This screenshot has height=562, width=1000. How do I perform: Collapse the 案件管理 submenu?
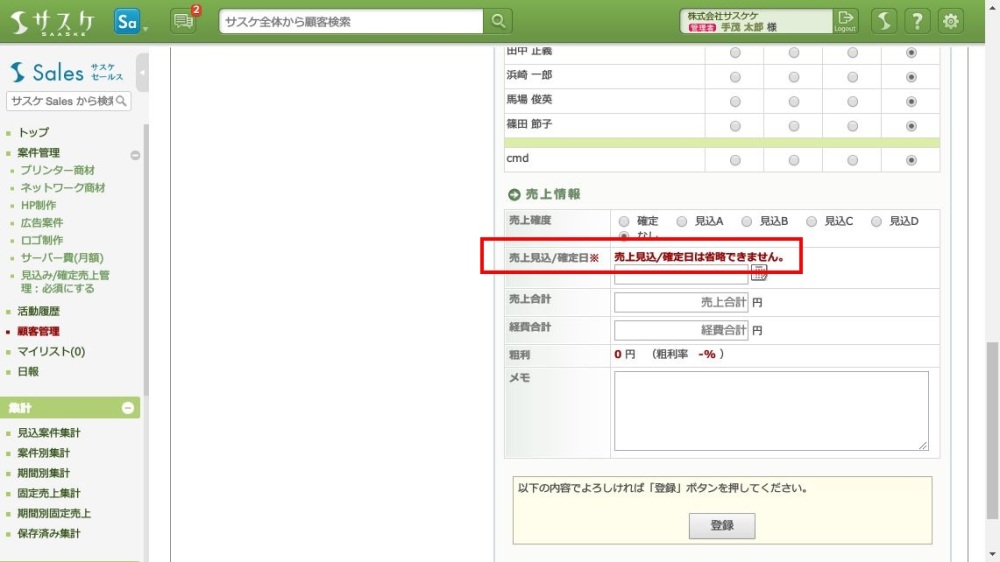click(x=135, y=155)
